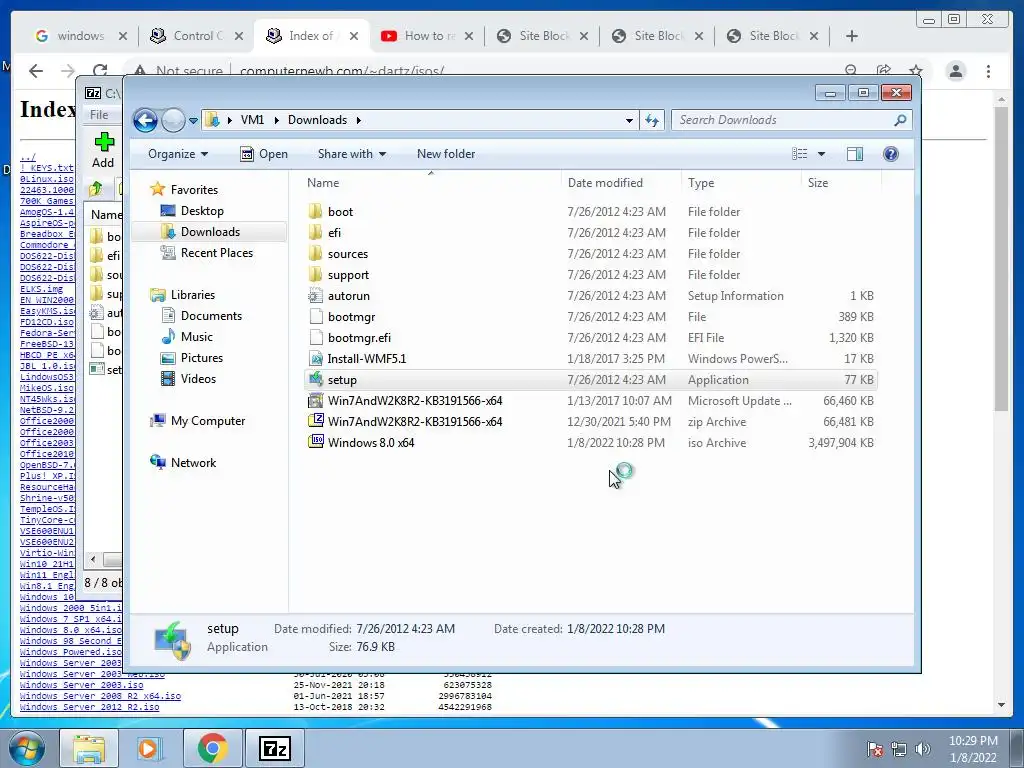This screenshot has width=1024, height=768.
Task: Click Chrome's back navigation arrow
Action: [36, 71]
